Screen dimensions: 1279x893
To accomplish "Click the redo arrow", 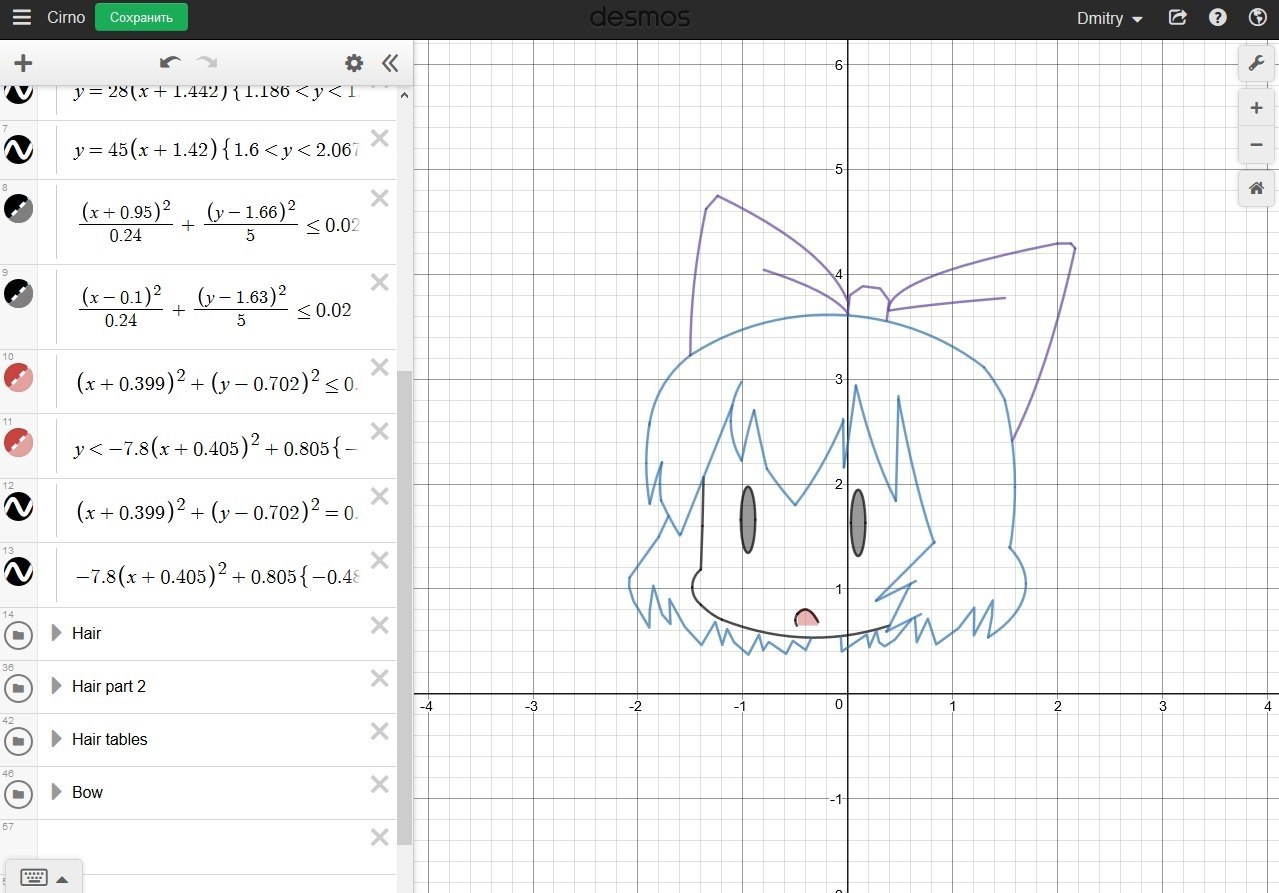I will (x=207, y=63).
